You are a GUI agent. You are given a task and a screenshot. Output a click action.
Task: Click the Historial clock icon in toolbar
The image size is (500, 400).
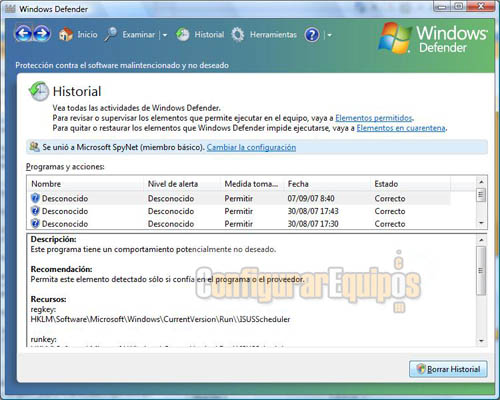(182, 34)
